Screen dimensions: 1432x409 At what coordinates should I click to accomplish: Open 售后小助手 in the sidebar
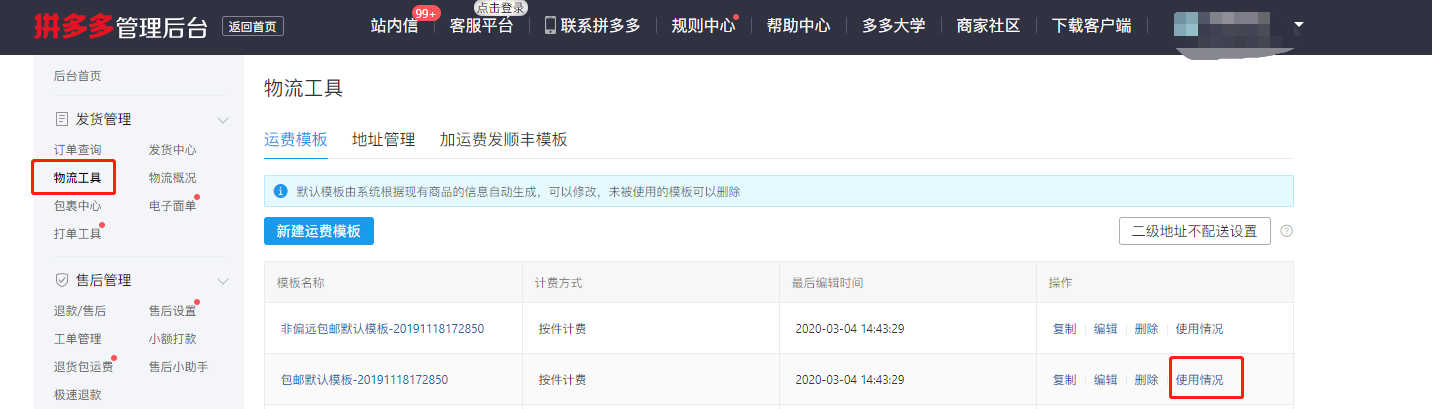click(x=178, y=367)
